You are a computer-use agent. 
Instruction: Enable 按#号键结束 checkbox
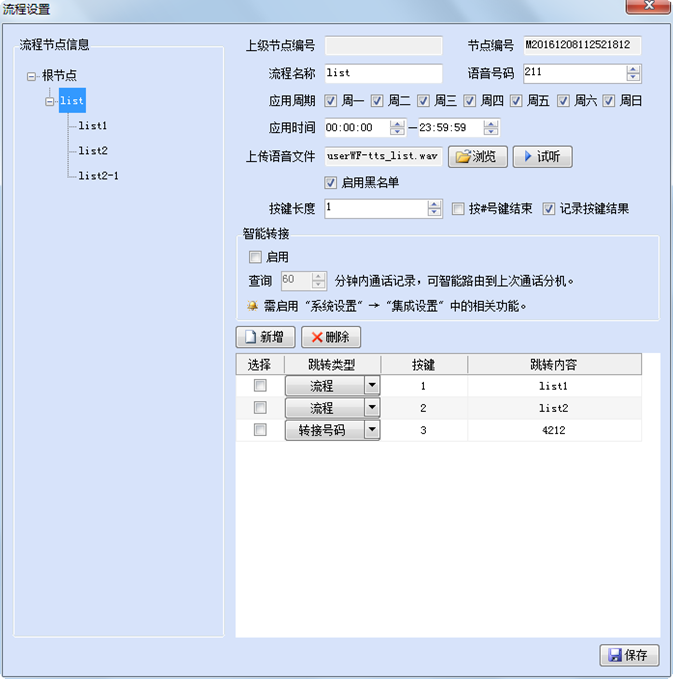coord(458,209)
